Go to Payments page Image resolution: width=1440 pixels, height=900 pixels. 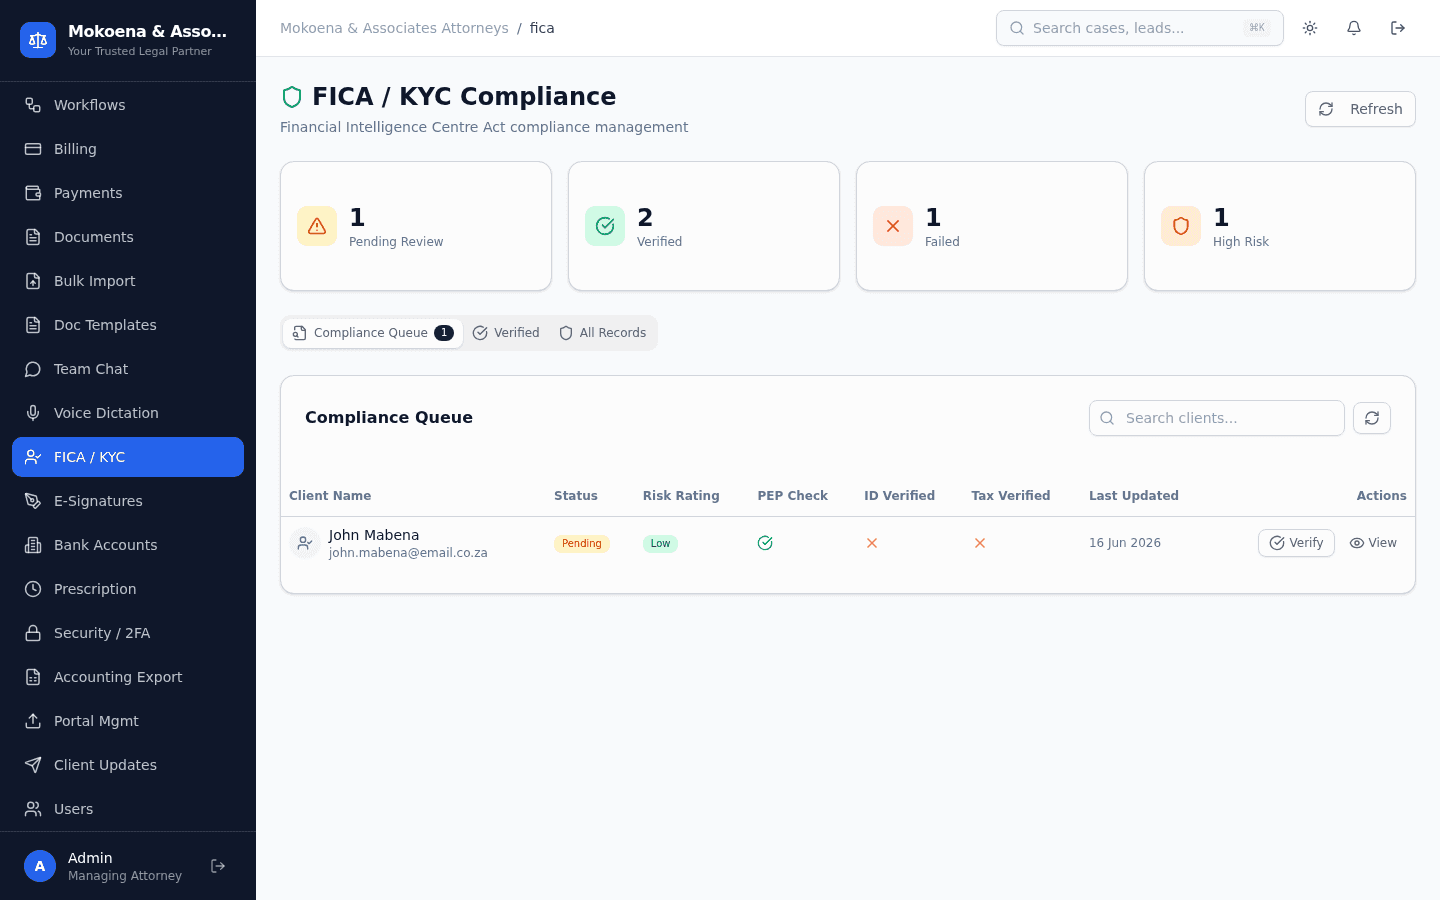[128, 193]
